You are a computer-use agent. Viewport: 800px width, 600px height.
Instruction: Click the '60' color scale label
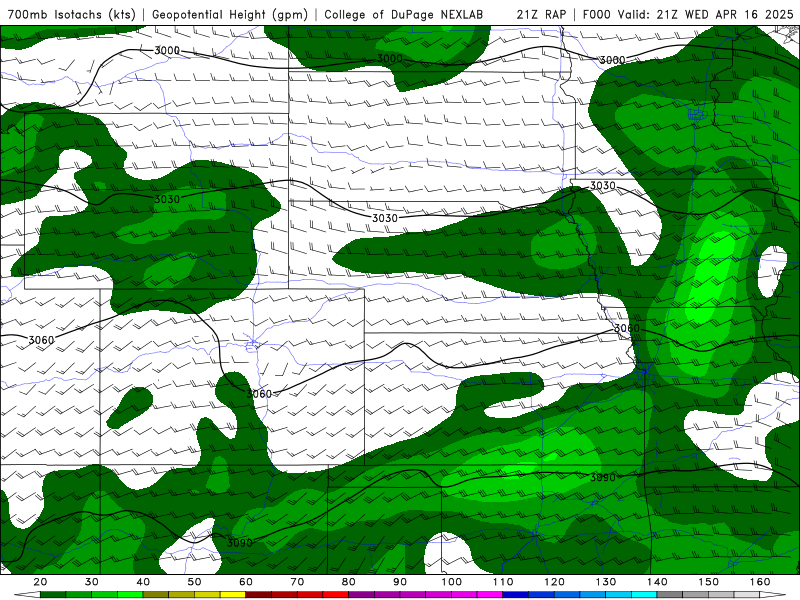(246, 582)
